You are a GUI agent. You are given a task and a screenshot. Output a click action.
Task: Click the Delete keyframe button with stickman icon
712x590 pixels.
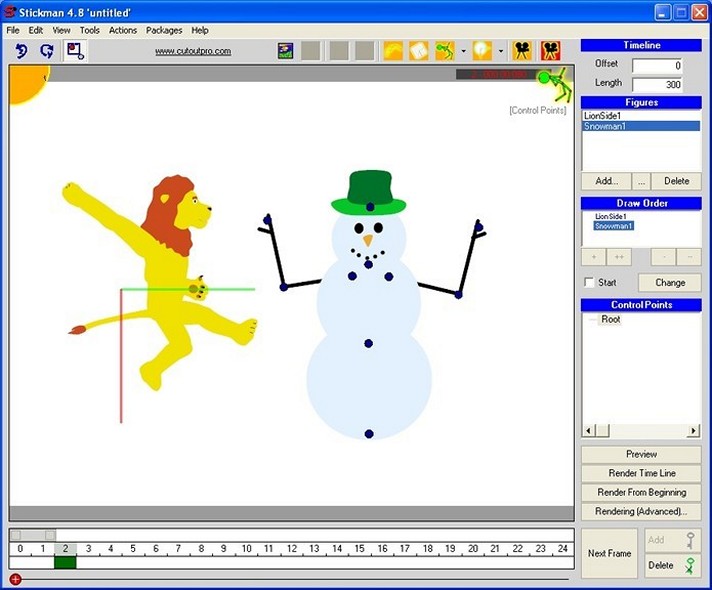point(672,565)
